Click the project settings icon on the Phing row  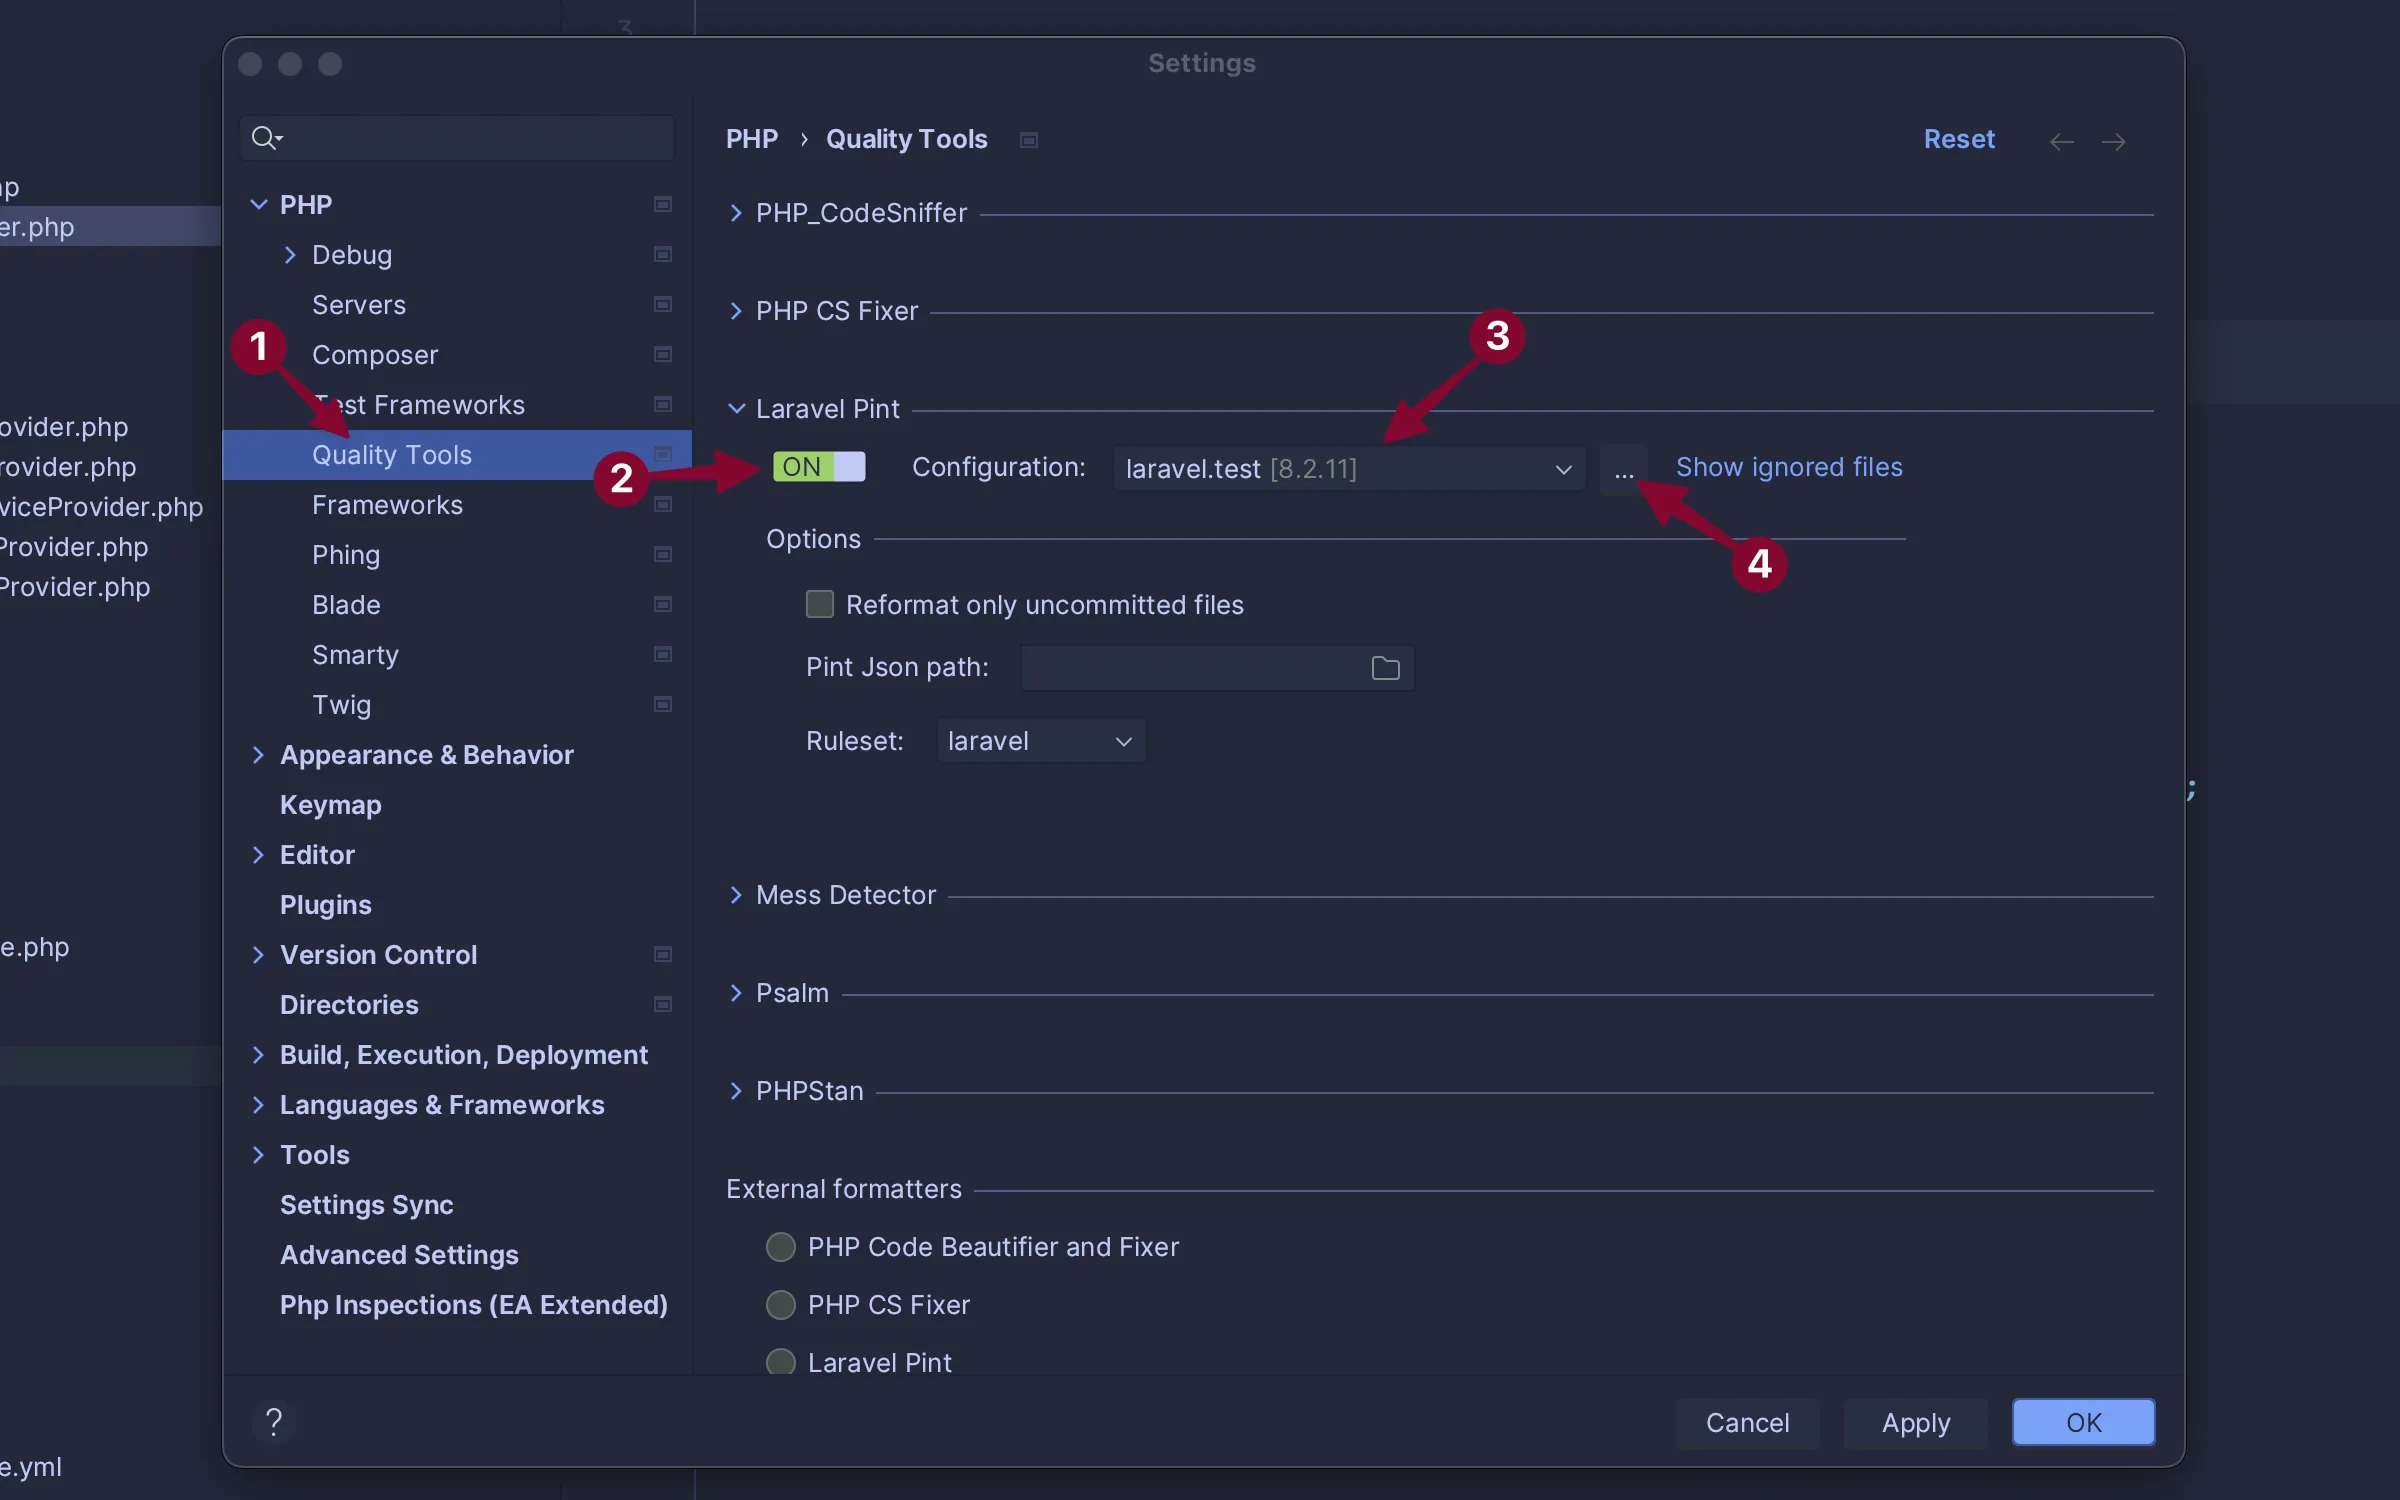(x=662, y=554)
